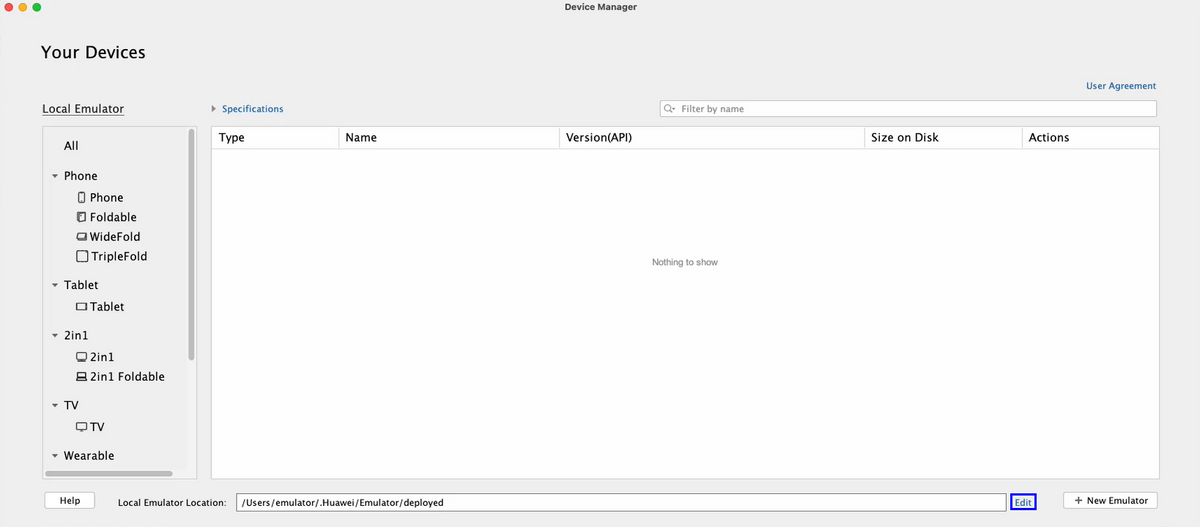Image resolution: width=1200 pixels, height=527 pixels.
Task: Collapse the Tablet category arrow
Action: (55, 286)
